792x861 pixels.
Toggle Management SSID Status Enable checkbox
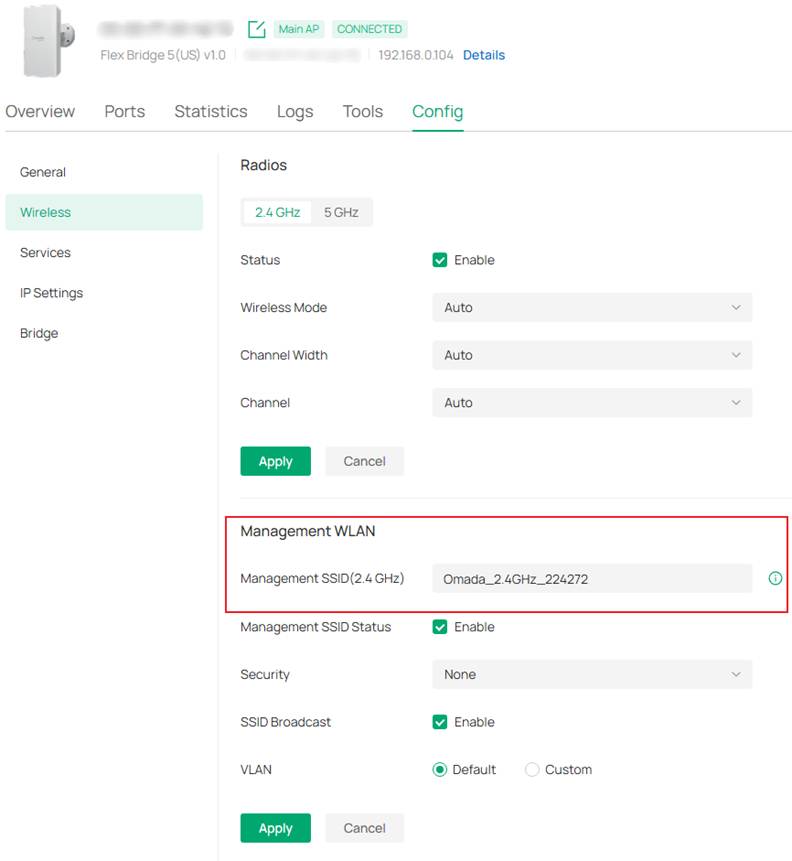[x=439, y=627]
